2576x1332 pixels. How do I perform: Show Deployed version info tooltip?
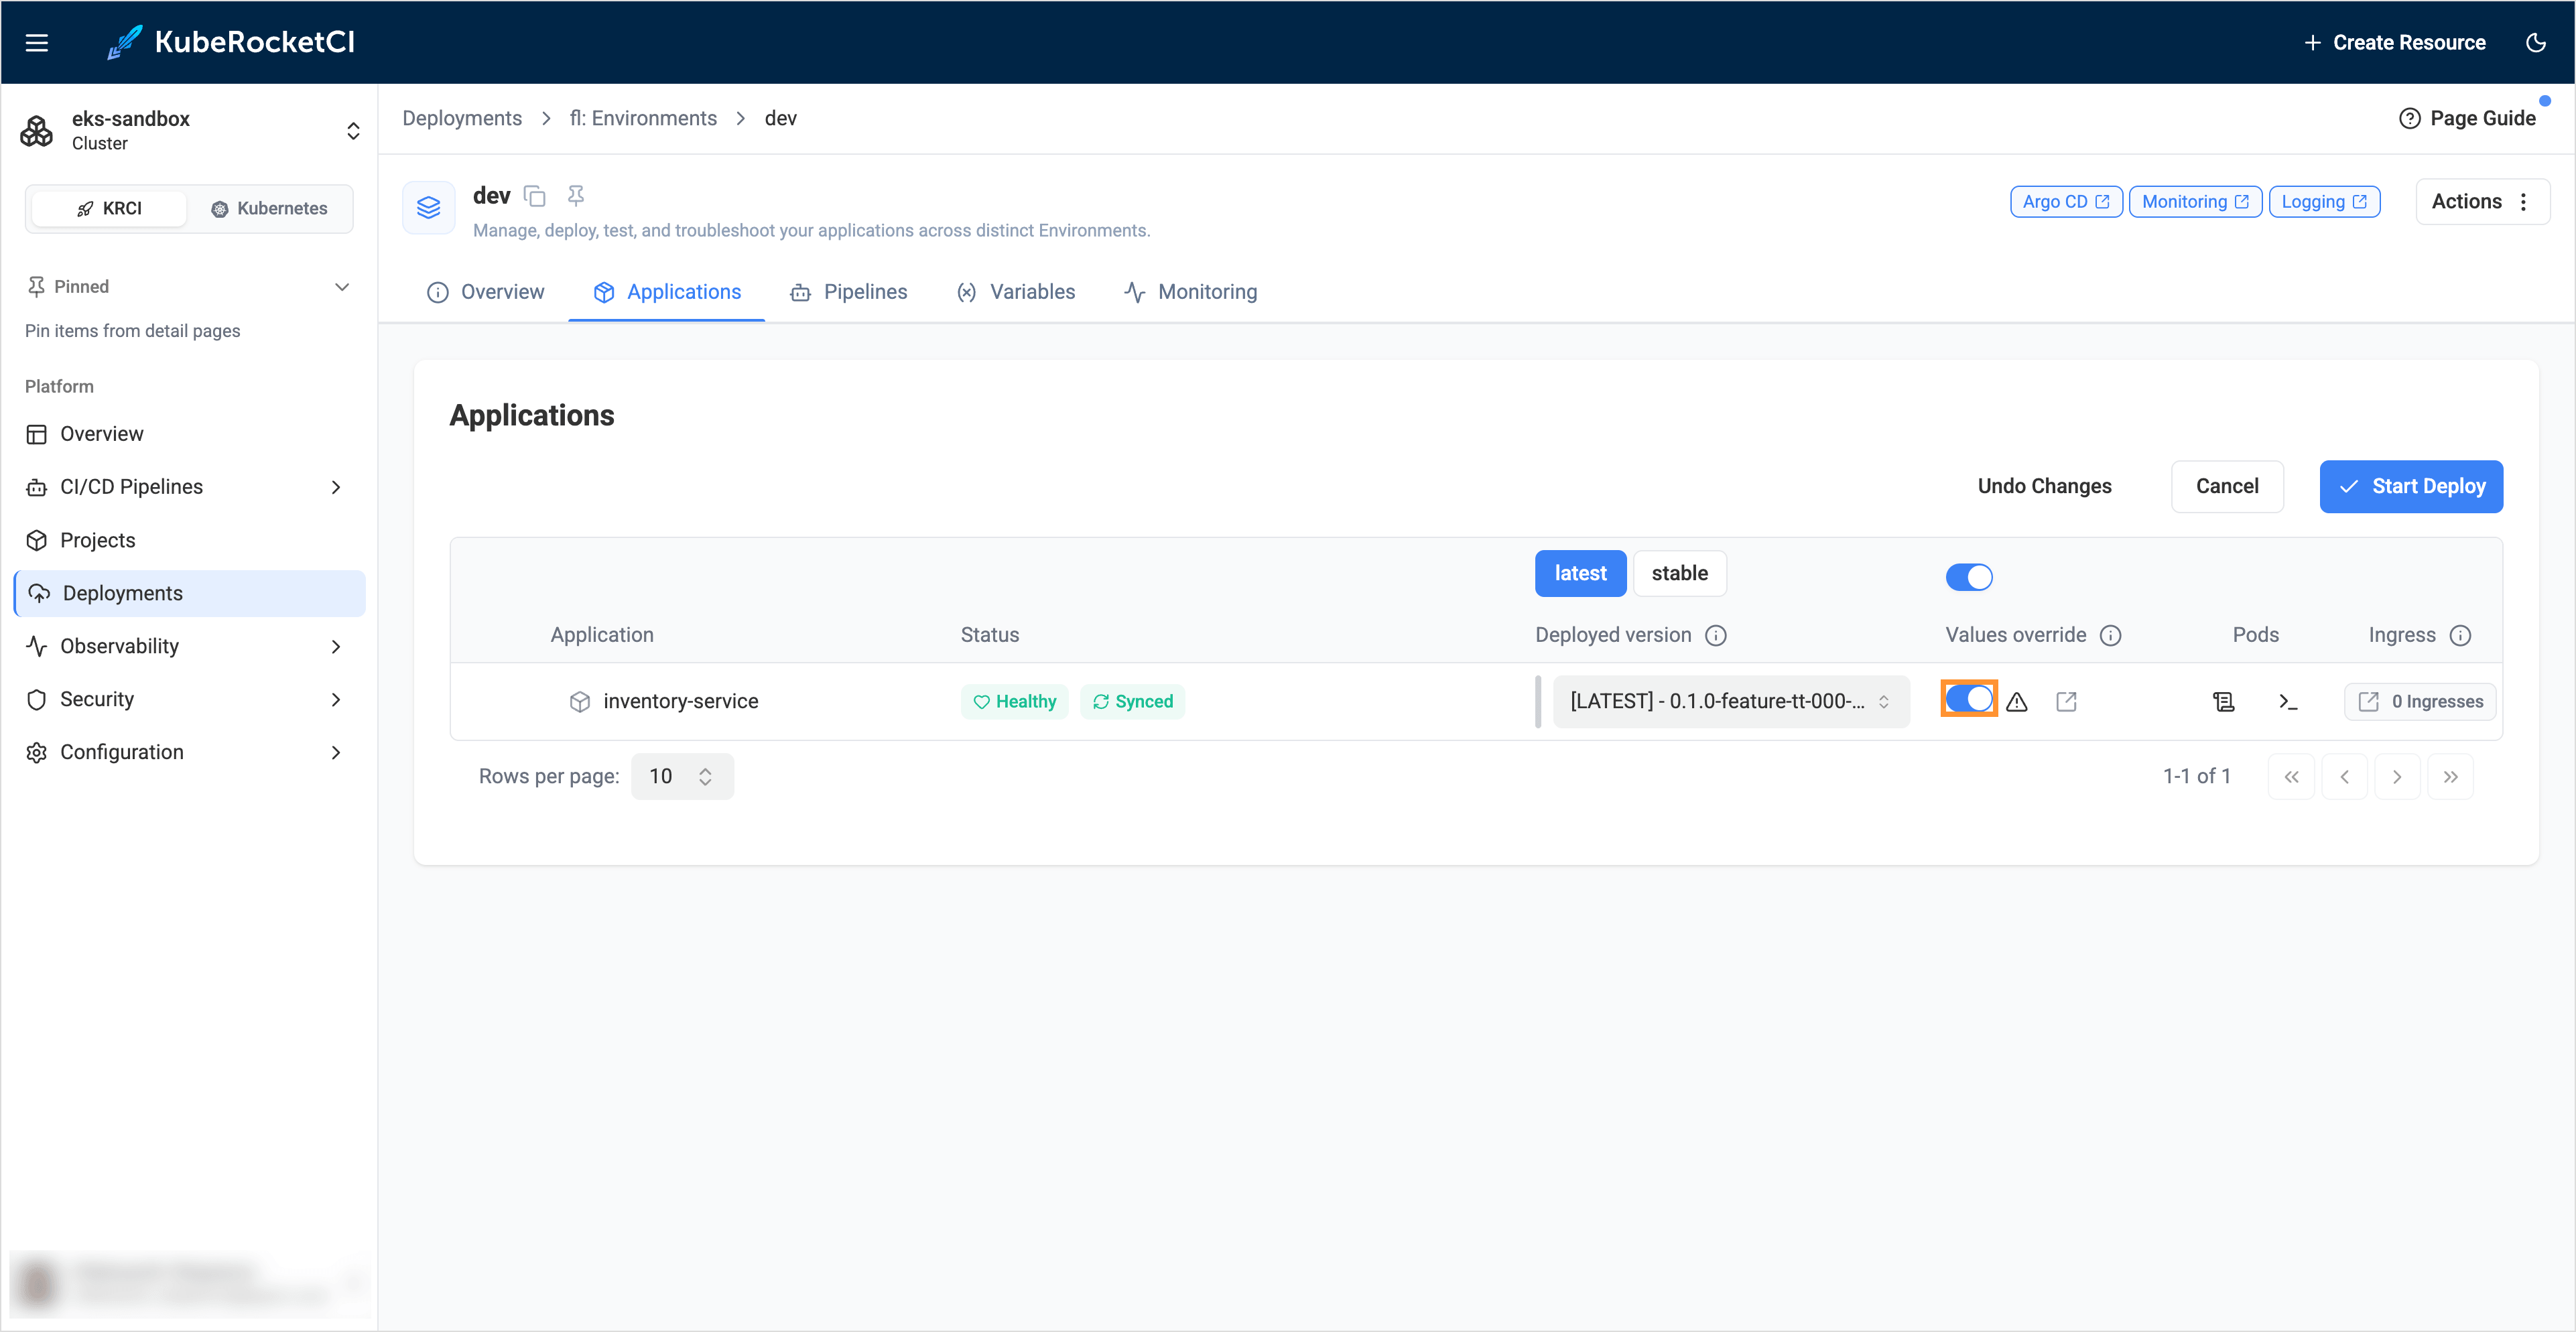point(1716,636)
